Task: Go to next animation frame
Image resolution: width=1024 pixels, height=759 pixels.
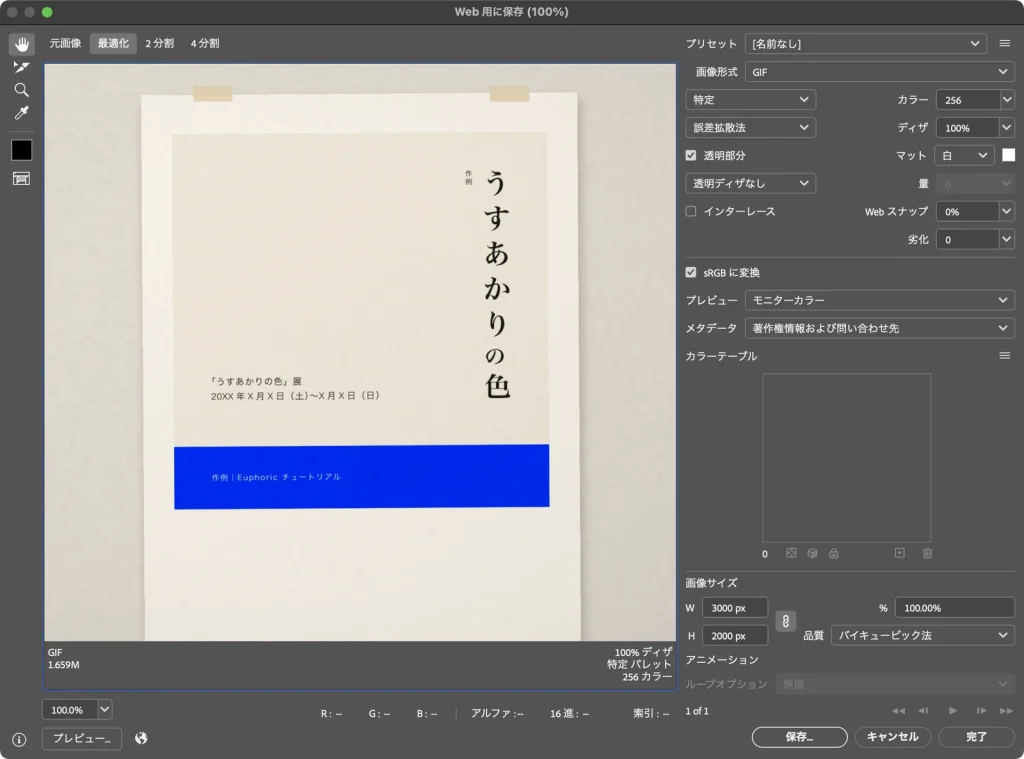Action: click(x=981, y=711)
